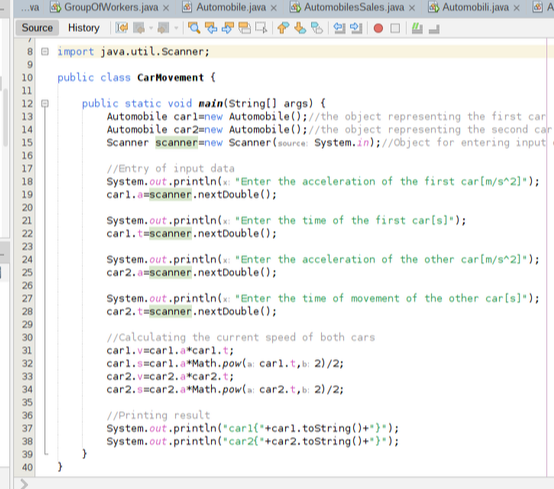The width and height of the screenshot is (554, 489).
Task: Jump to previous bookmark
Action: [283, 28]
